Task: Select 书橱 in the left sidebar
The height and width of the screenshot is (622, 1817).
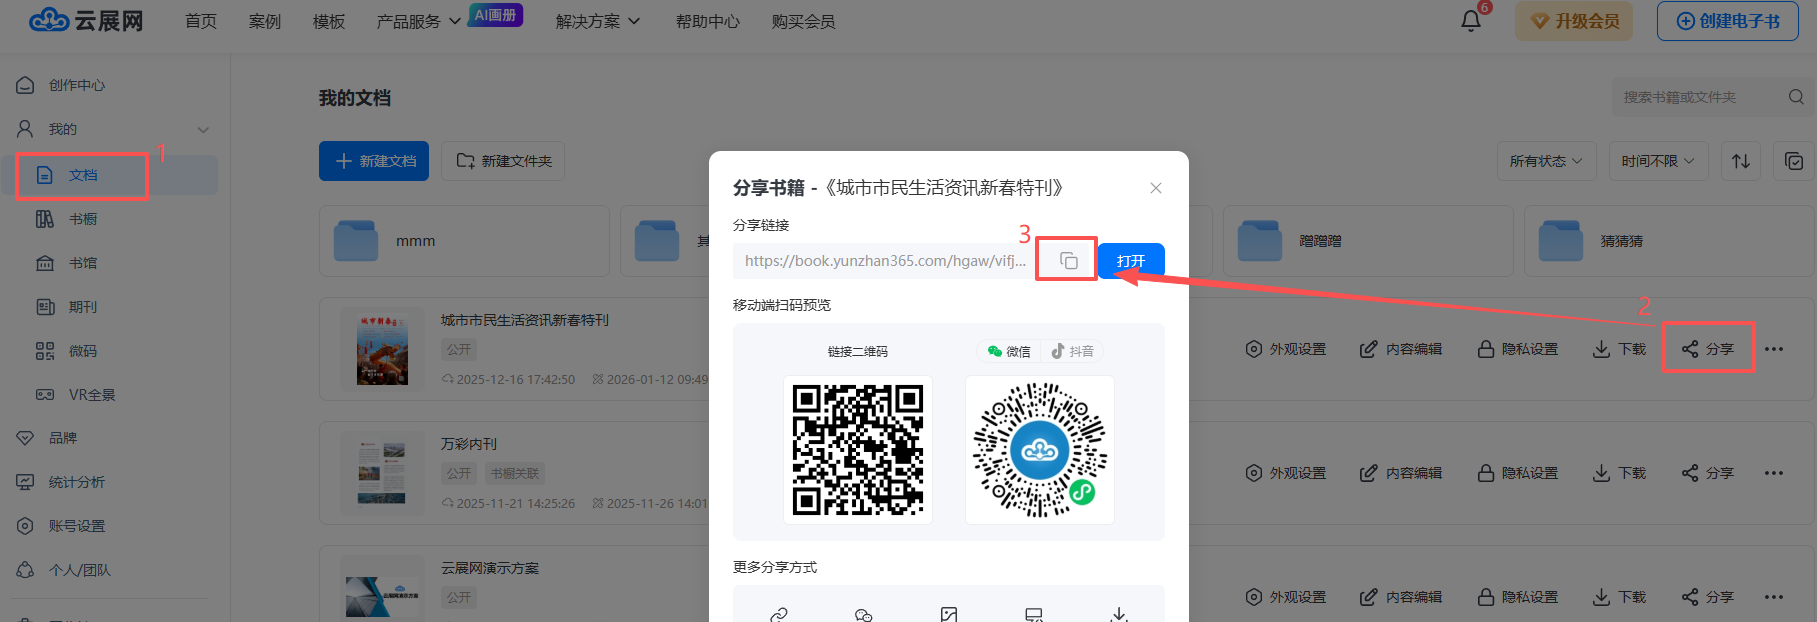Action: [82, 219]
